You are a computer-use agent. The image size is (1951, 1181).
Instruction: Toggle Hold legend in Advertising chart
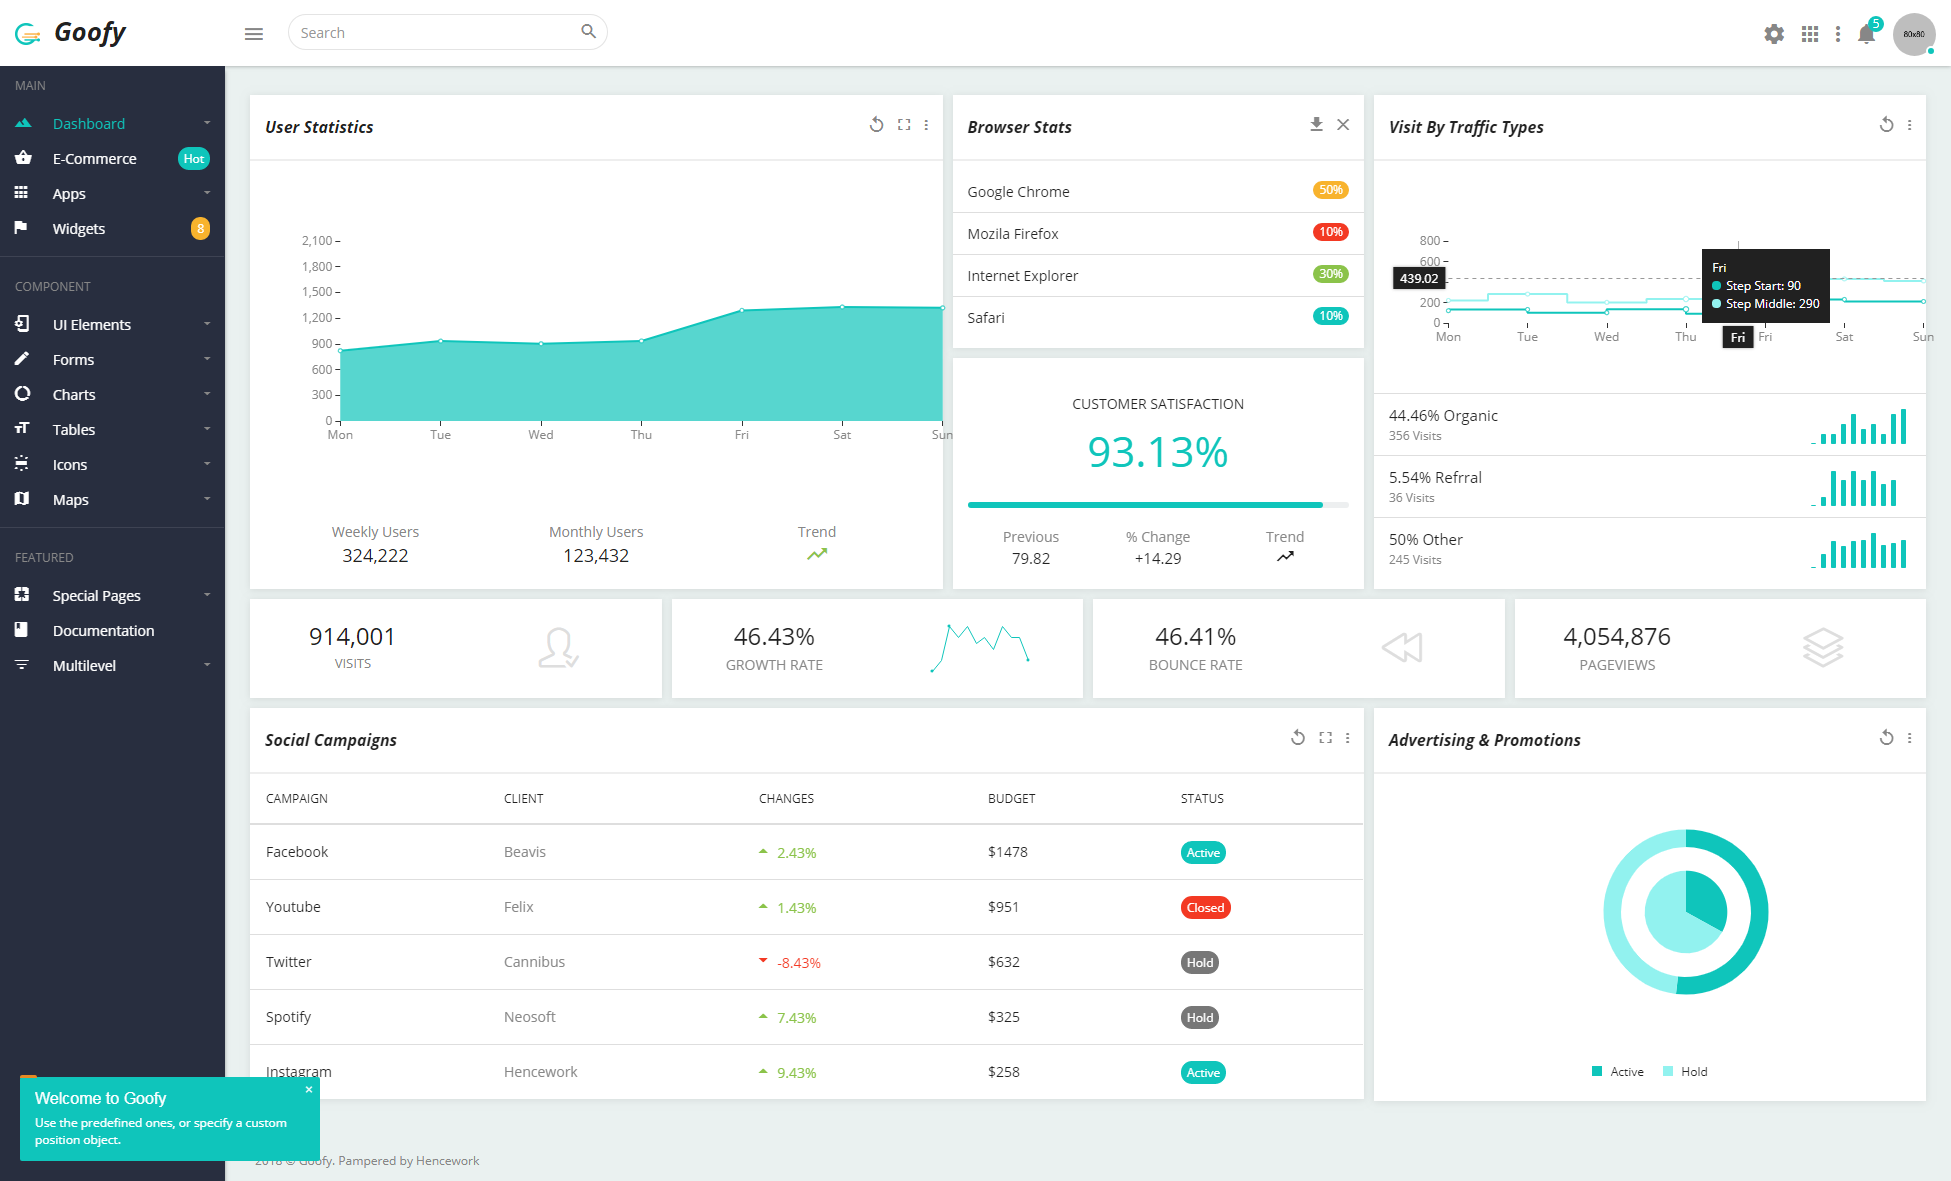pyautogui.click(x=1685, y=1071)
